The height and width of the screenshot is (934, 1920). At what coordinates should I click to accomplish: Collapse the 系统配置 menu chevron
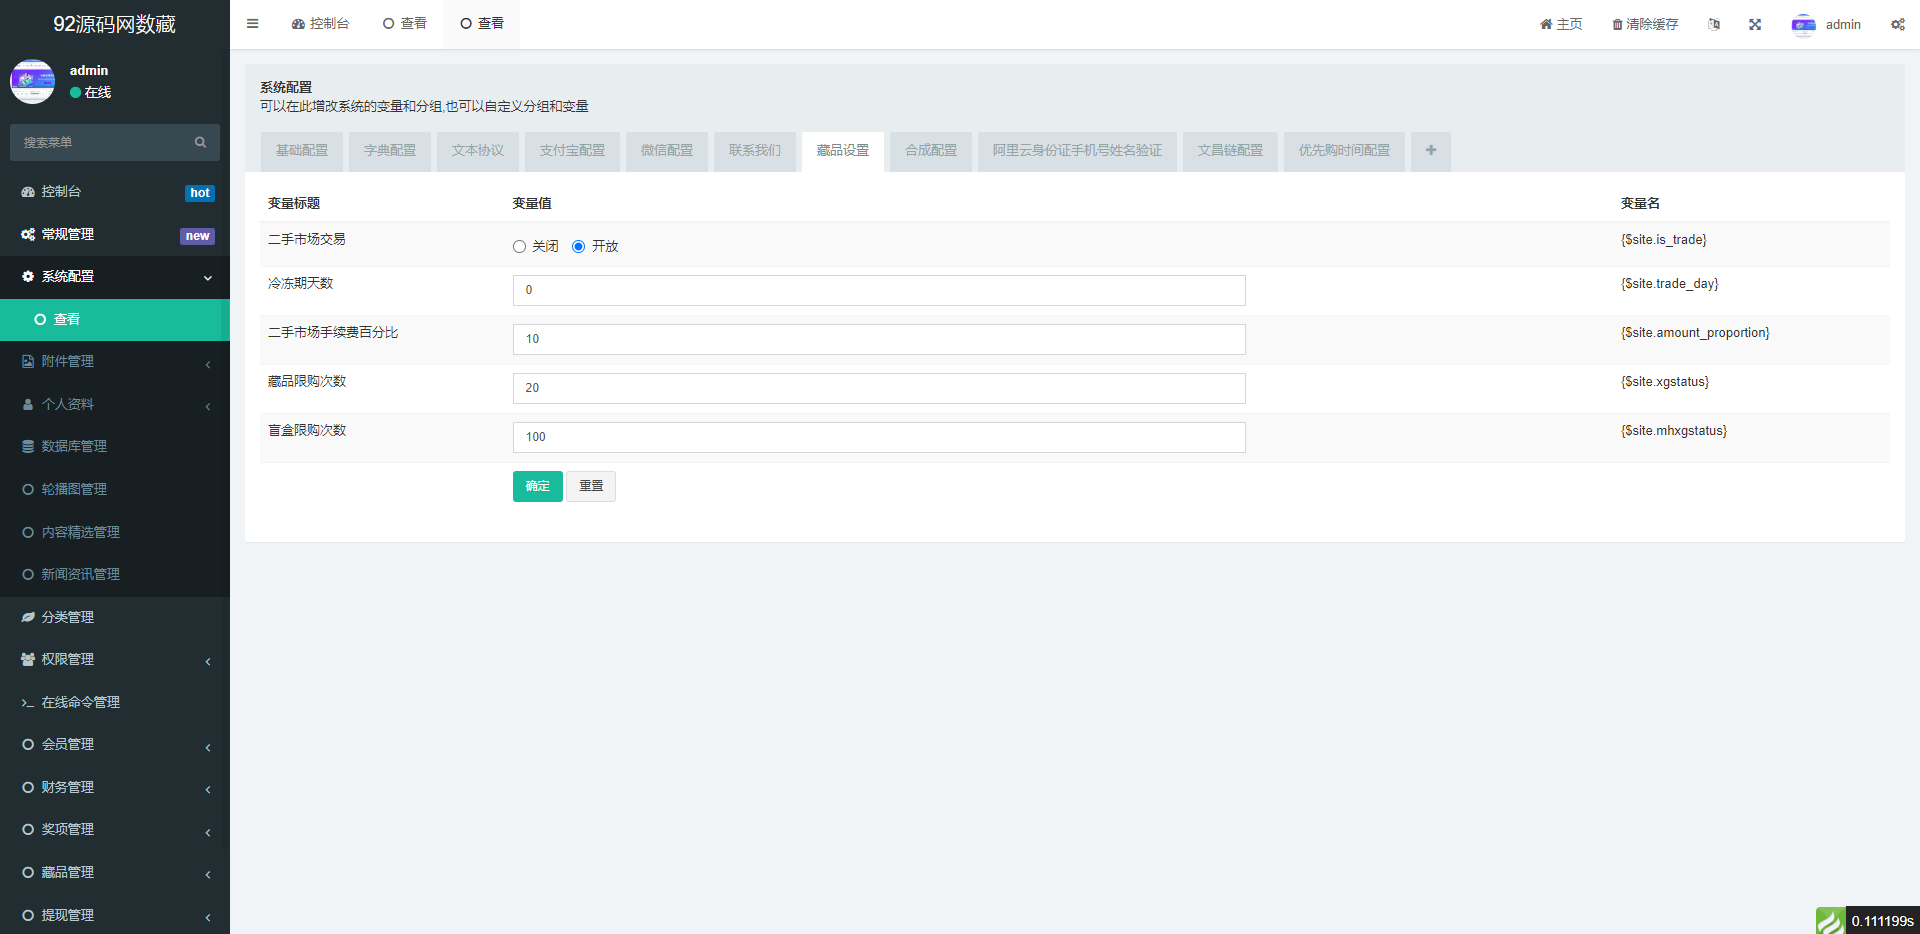(x=208, y=278)
